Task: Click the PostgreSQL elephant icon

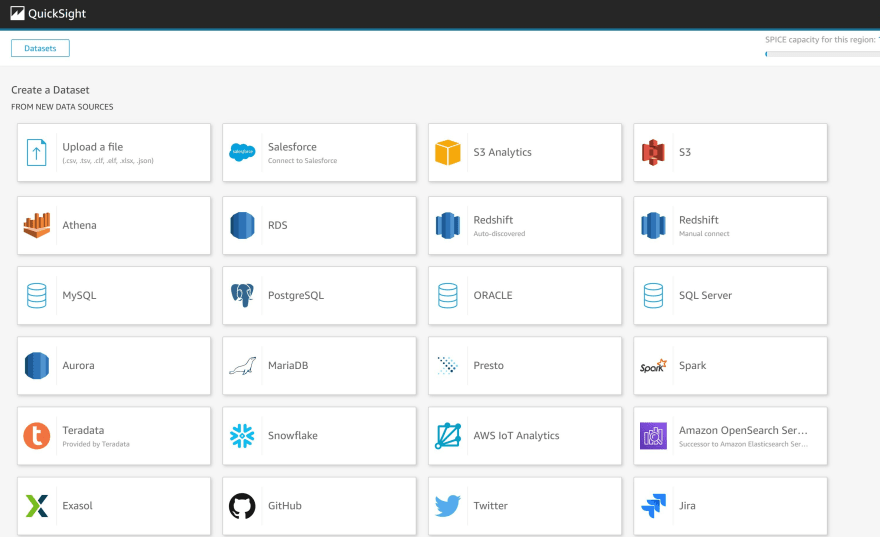Action: coord(242,295)
